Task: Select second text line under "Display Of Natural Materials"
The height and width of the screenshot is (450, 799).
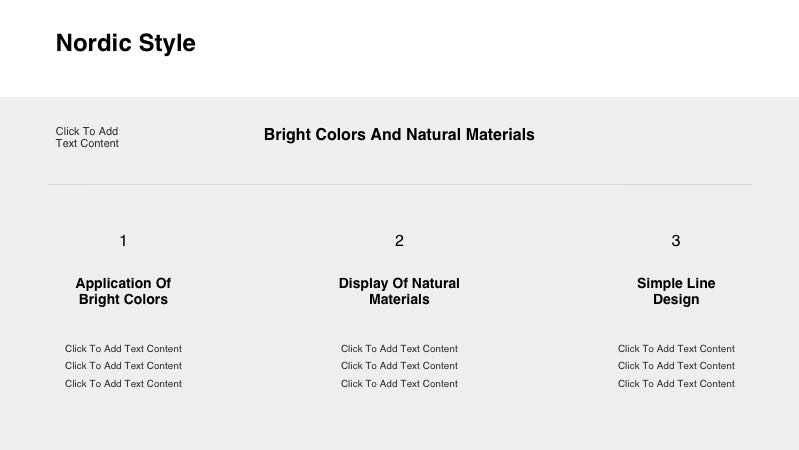Action: pos(399,366)
